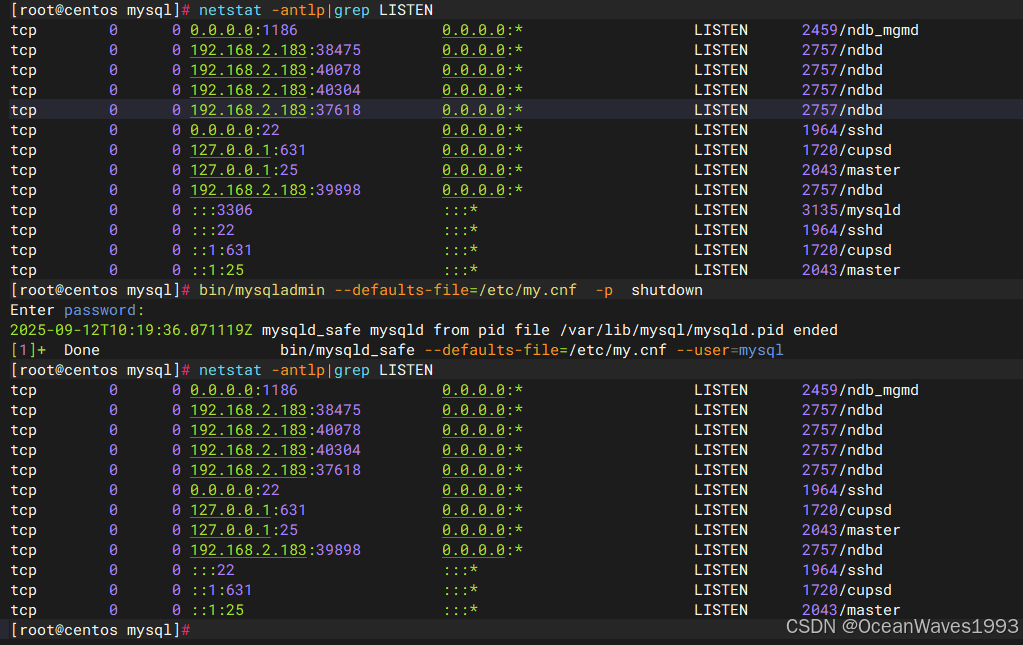This screenshot has width=1023, height=645.
Task: Click --defaults-file=/etc/my.cnf on the mysqladmin line
Action: [x=455, y=290]
